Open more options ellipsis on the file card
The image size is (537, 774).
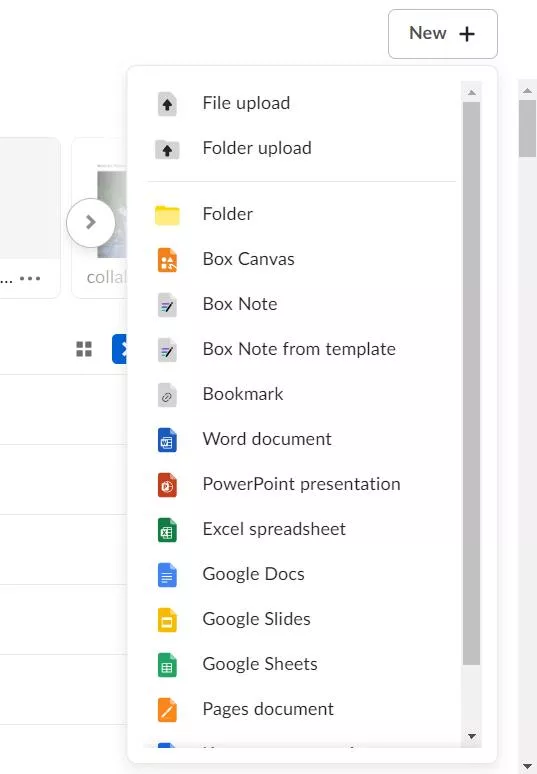[30, 278]
